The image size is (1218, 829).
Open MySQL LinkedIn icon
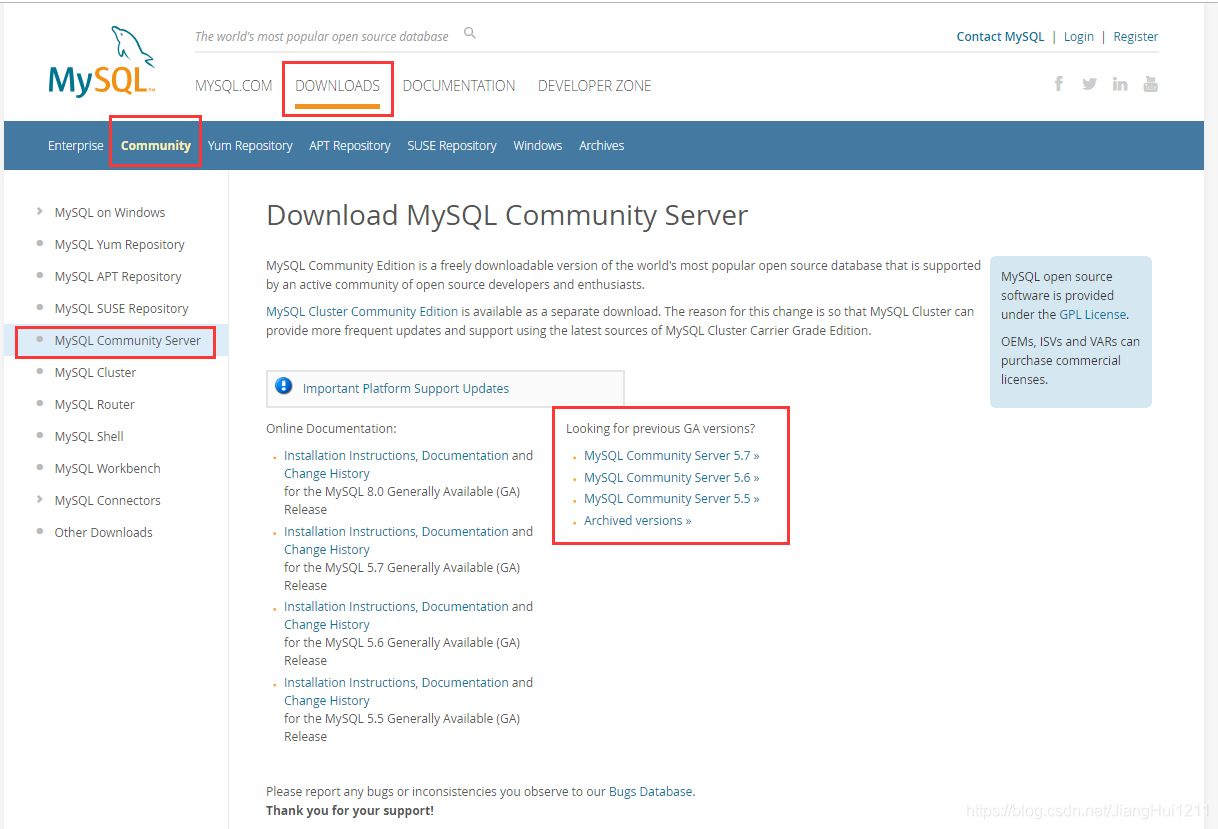click(1120, 84)
